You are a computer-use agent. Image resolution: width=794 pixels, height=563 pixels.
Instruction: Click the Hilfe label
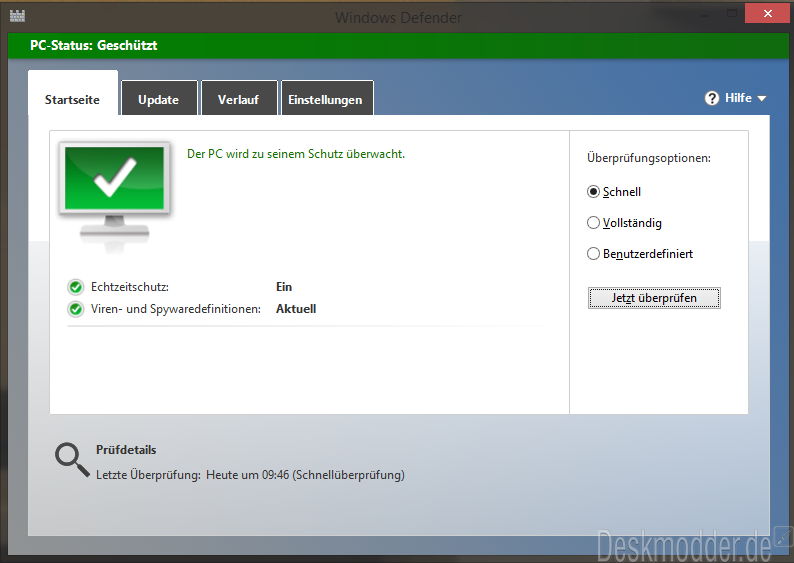[738, 98]
